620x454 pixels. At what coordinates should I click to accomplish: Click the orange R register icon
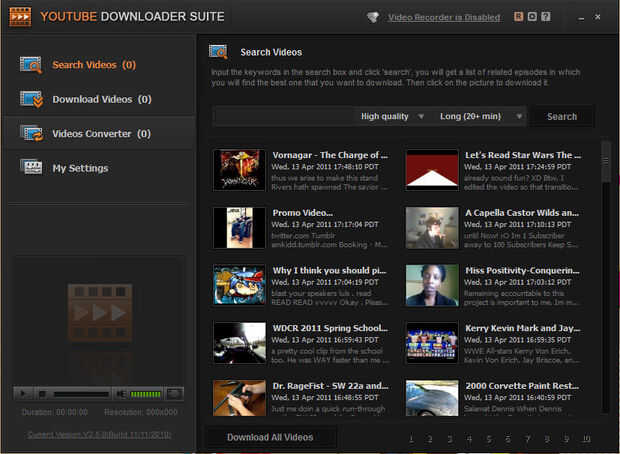[x=518, y=17]
